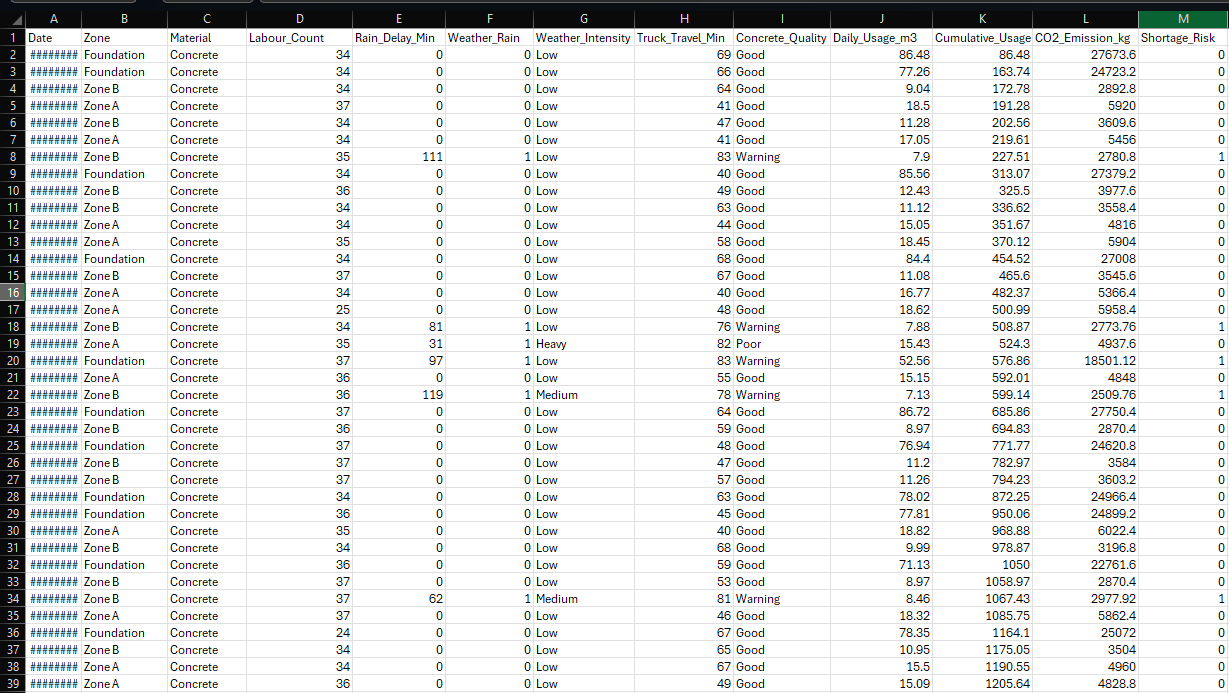Click the cumulative usage value 1050

tap(983, 565)
